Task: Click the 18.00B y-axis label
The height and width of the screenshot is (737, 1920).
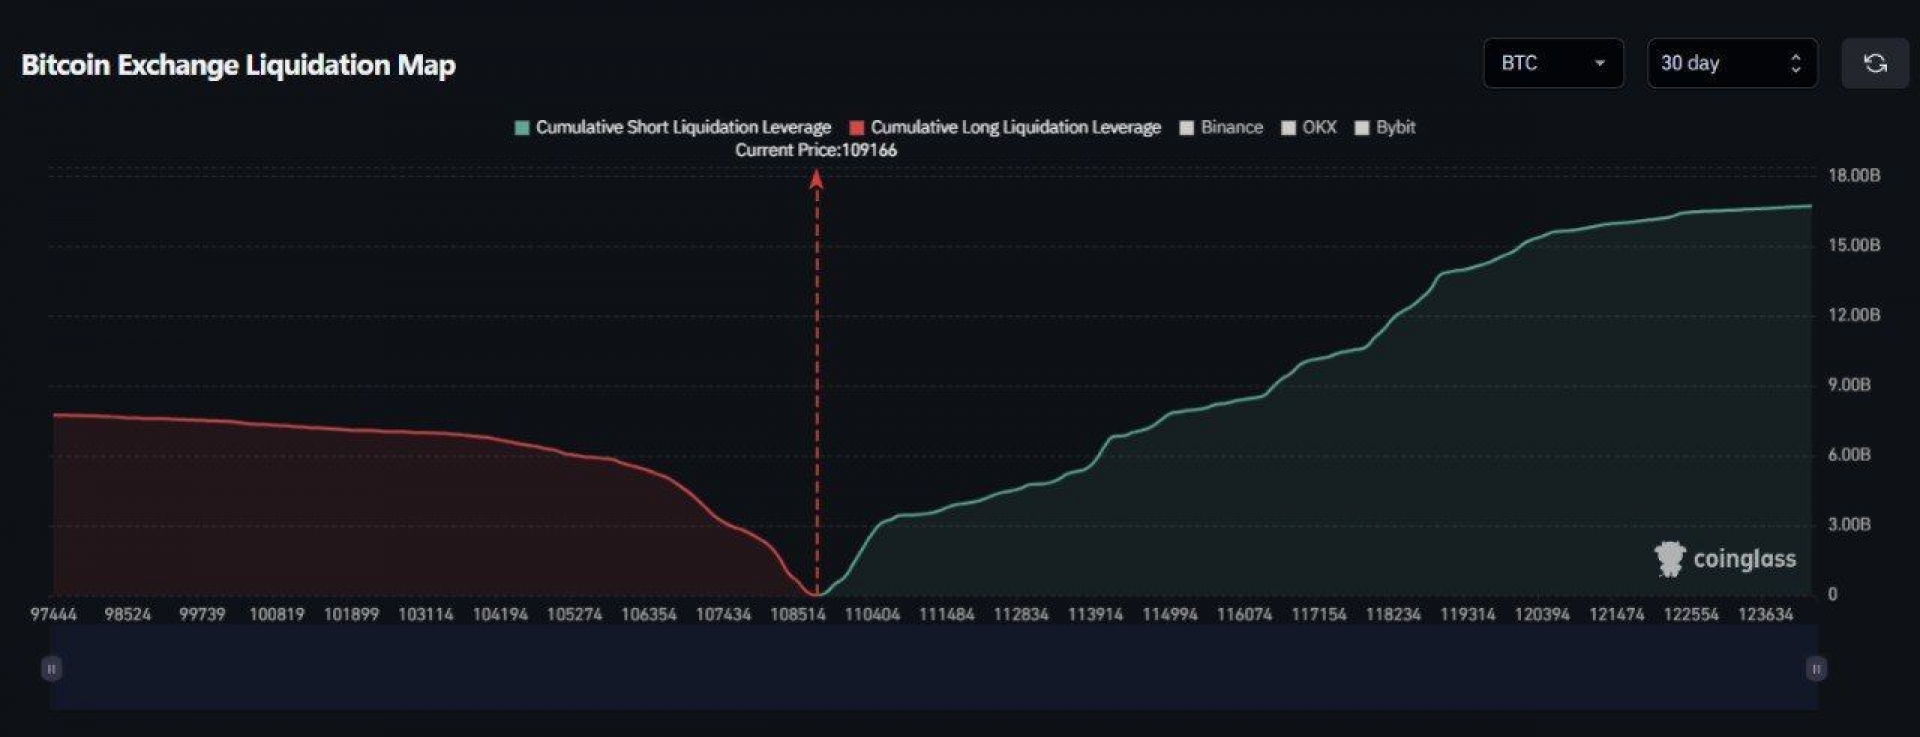Action: point(1854,175)
